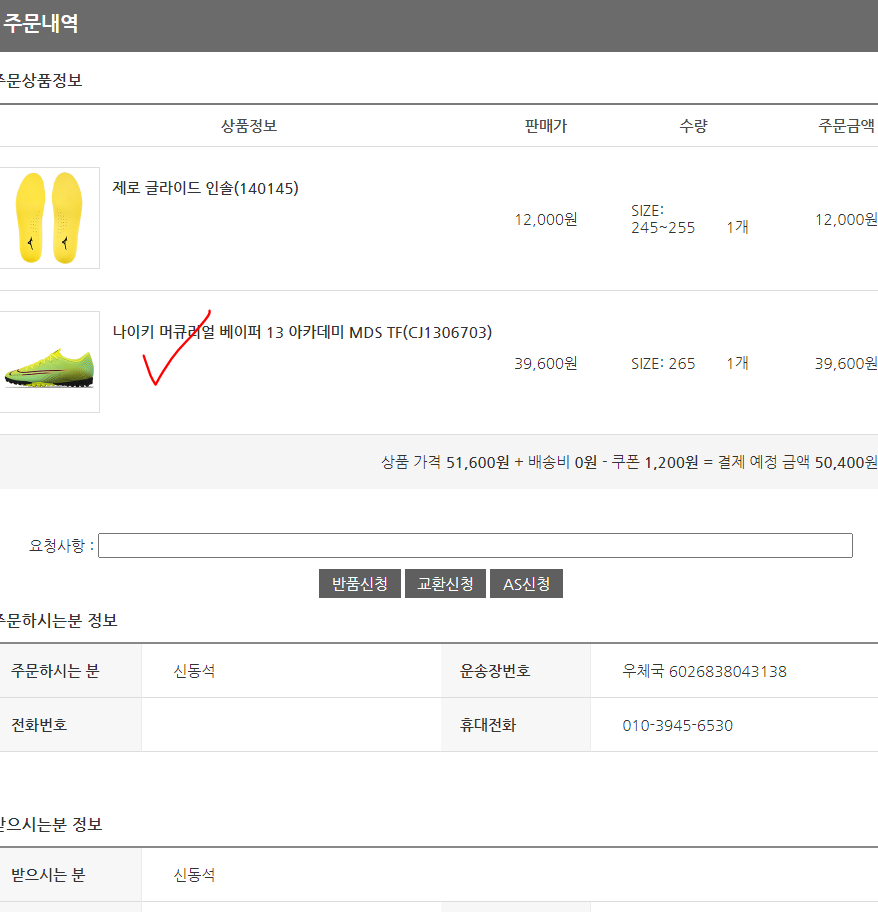The image size is (878, 912).
Task: Click the 판매가 column header
Action: [x=545, y=126]
